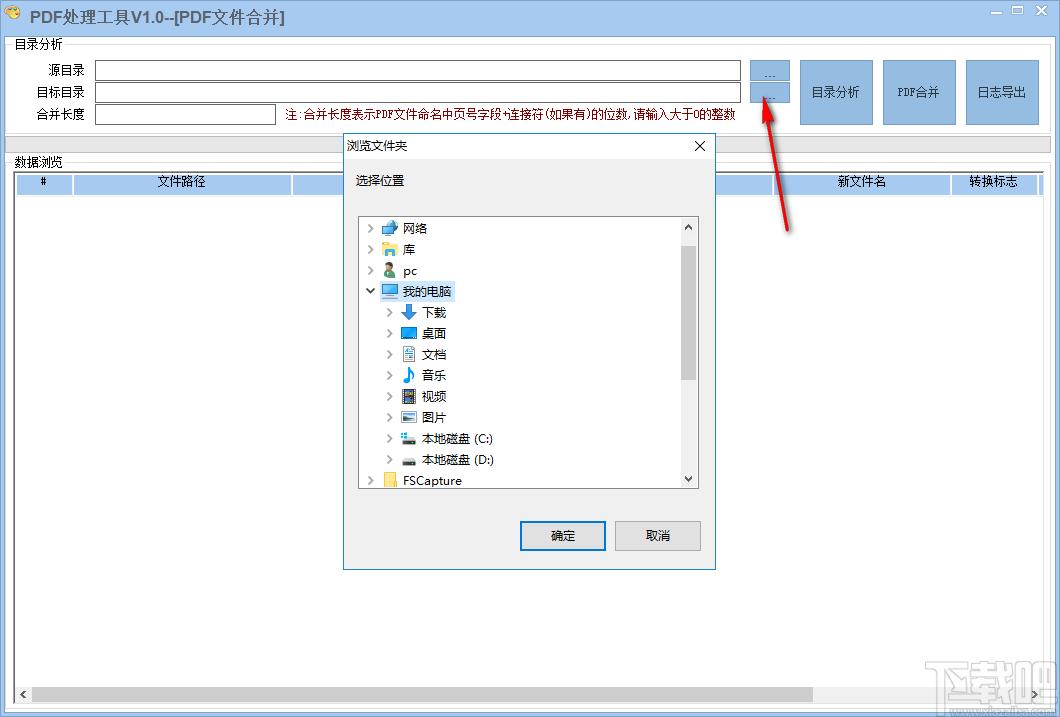Select the 视频 folder
1060x717 pixels.
coord(434,396)
